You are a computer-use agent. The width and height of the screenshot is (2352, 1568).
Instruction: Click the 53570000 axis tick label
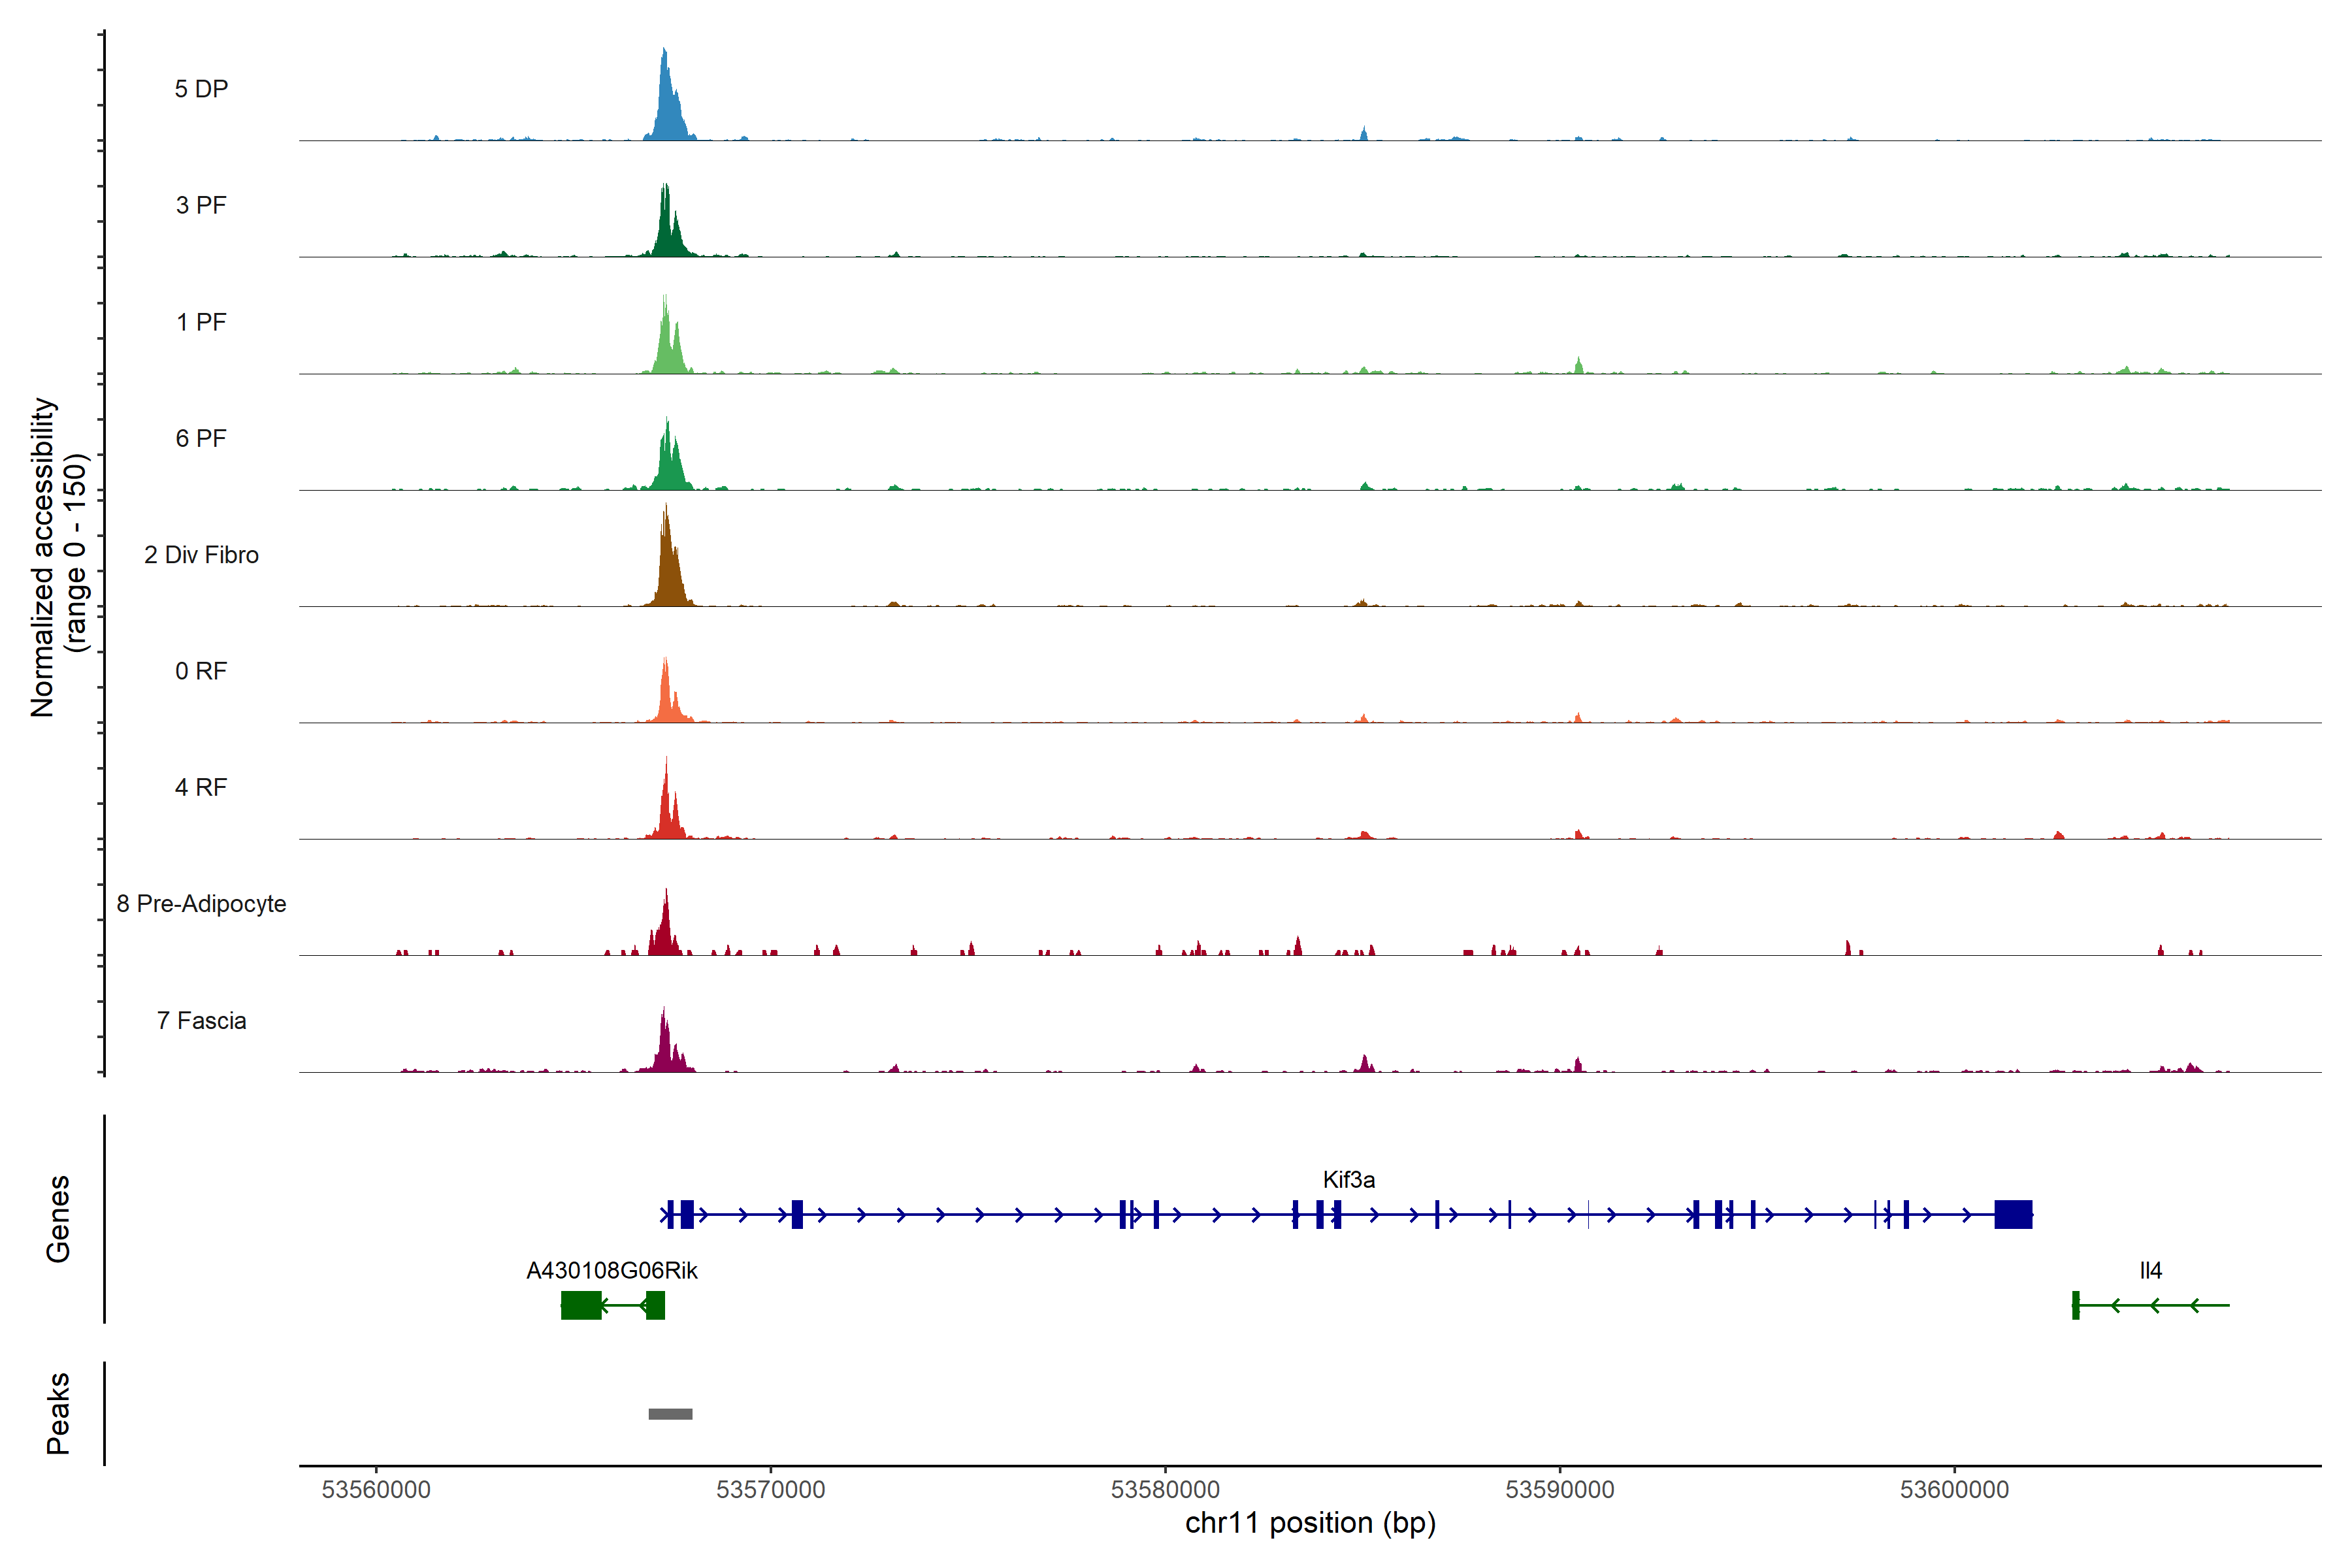click(770, 1489)
